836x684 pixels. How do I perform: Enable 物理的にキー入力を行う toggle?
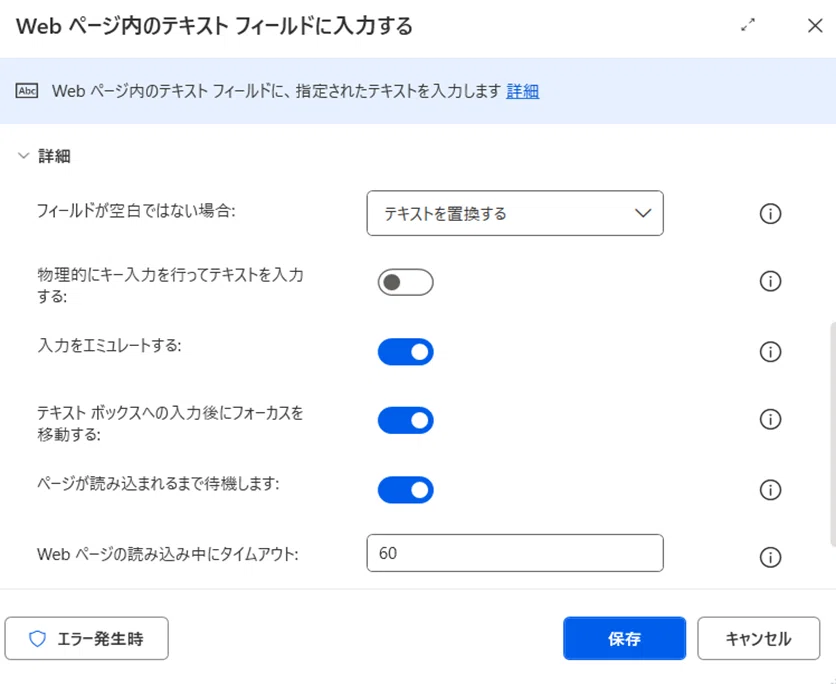click(x=405, y=282)
